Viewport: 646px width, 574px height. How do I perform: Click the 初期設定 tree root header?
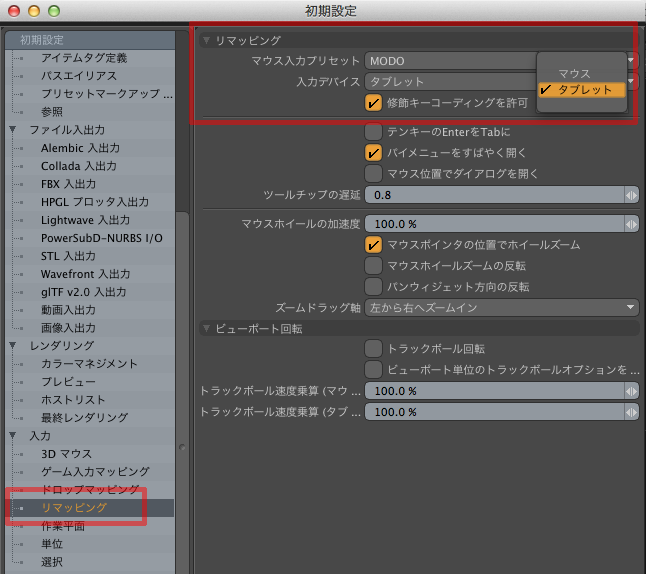tap(90, 40)
